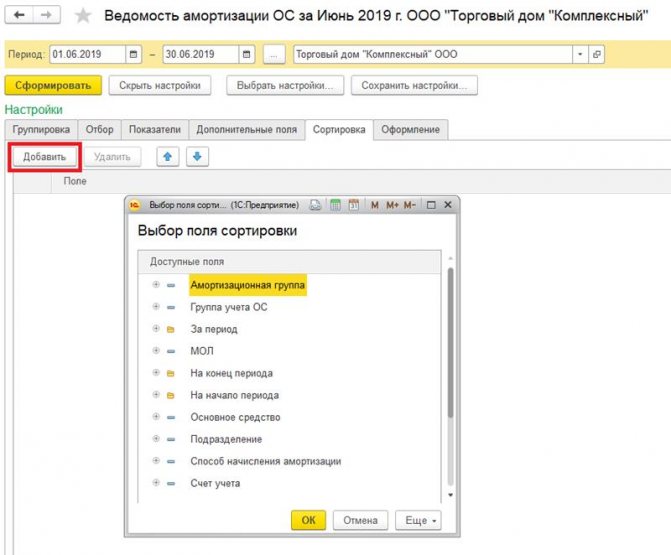
Task: Select the МОЛ field
Action: (x=202, y=351)
